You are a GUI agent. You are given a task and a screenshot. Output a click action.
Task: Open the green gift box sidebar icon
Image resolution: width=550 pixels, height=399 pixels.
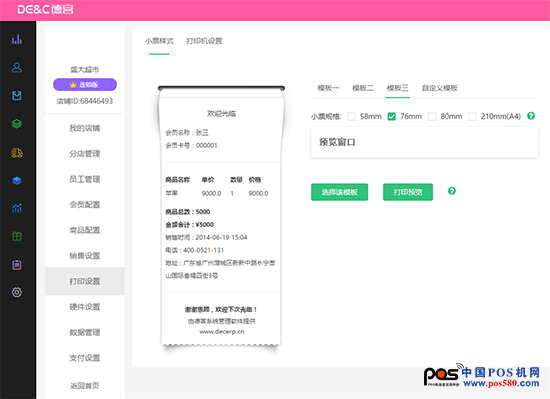point(16,236)
